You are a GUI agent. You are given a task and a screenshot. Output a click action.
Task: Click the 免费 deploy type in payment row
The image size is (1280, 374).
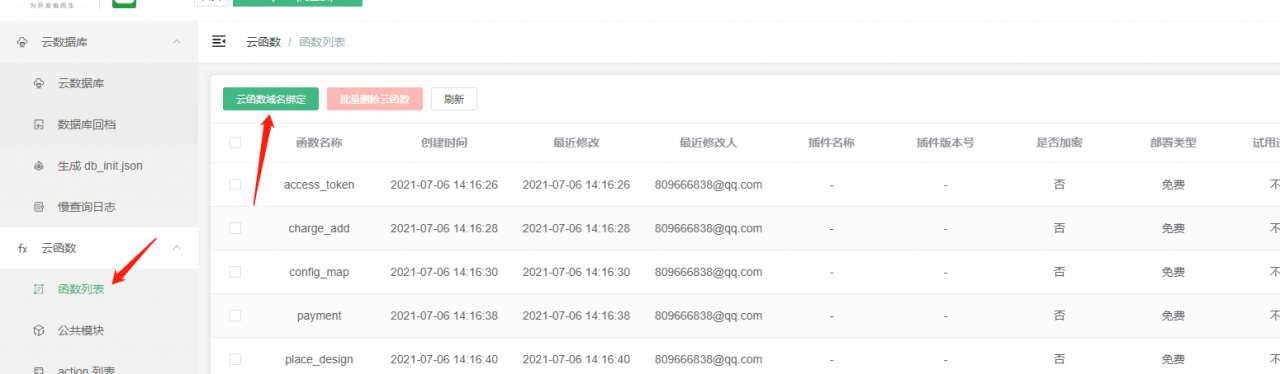pyautogui.click(x=1173, y=315)
